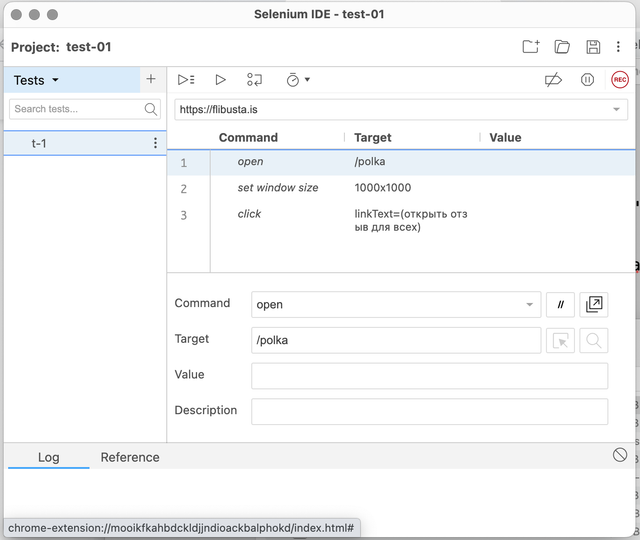Open the Command name dropdown list
The height and width of the screenshot is (540, 640).
tap(529, 305)
